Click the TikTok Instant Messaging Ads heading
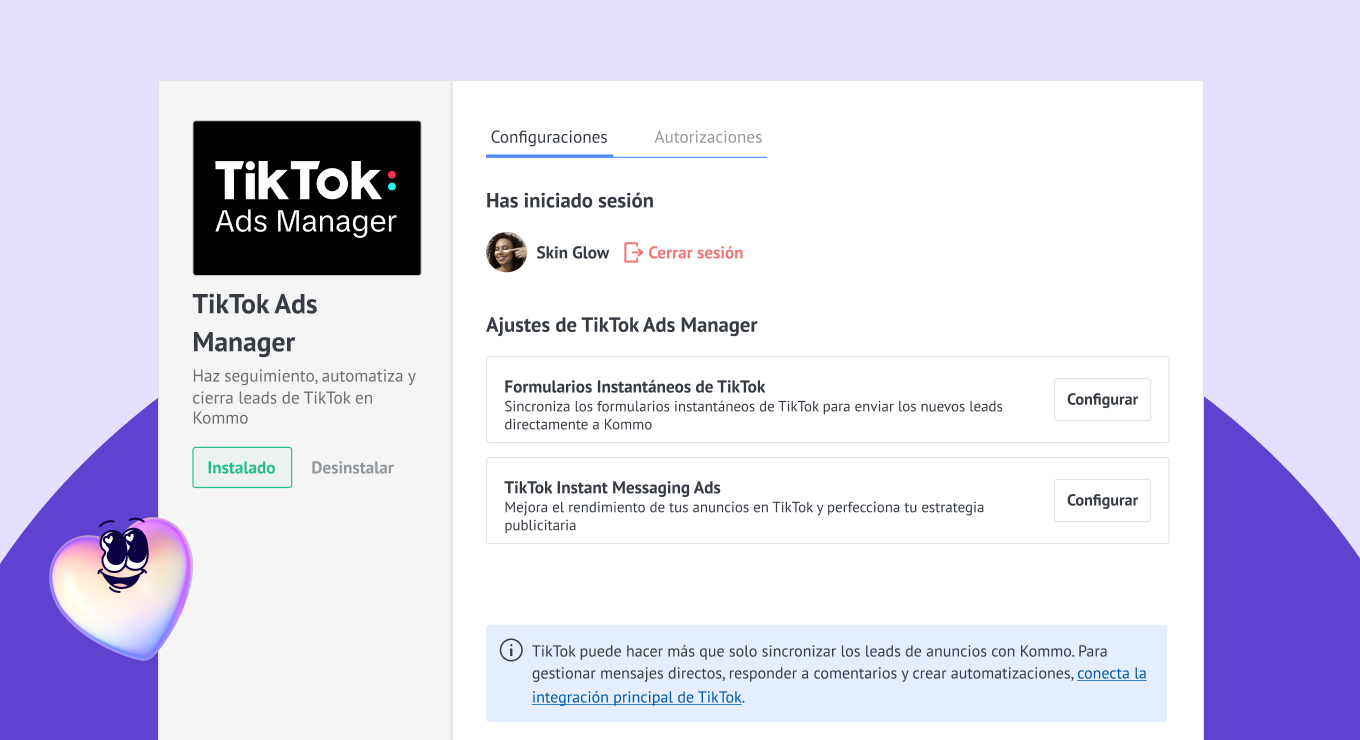The height and width of the screenshot is (740, 1360). [x=612, y=488]
